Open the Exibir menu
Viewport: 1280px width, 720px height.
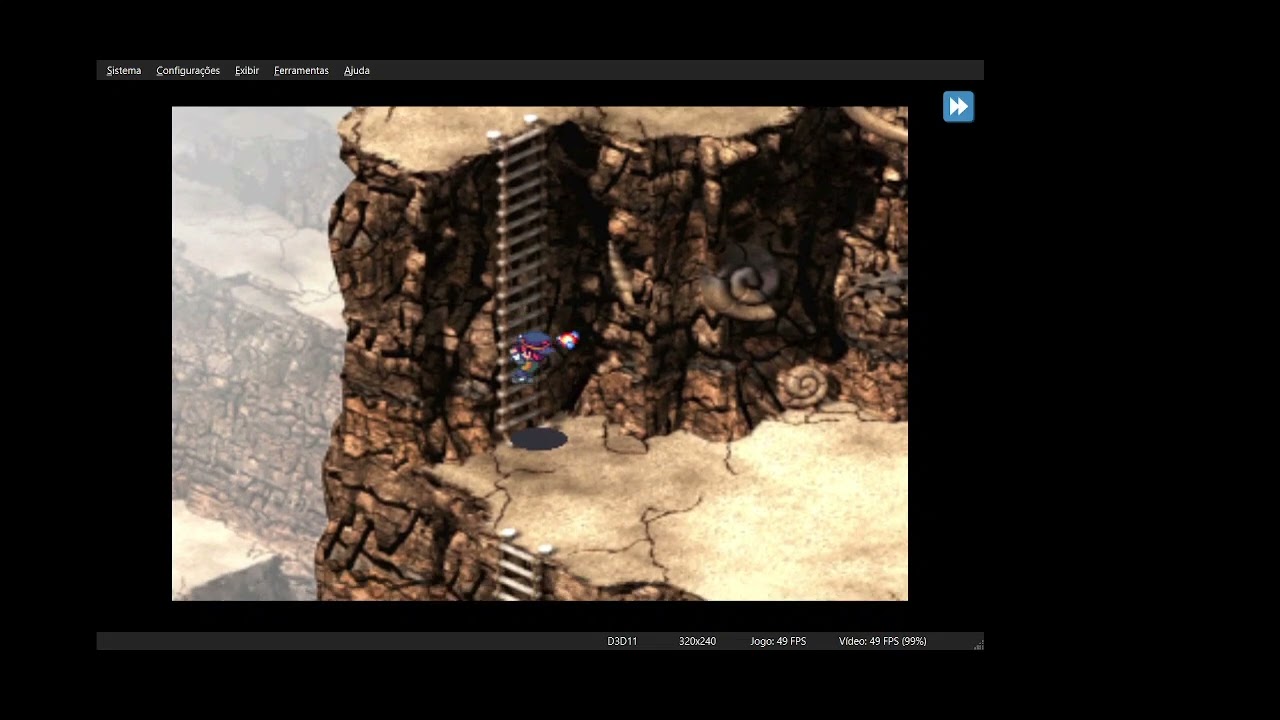coord(247,71)
